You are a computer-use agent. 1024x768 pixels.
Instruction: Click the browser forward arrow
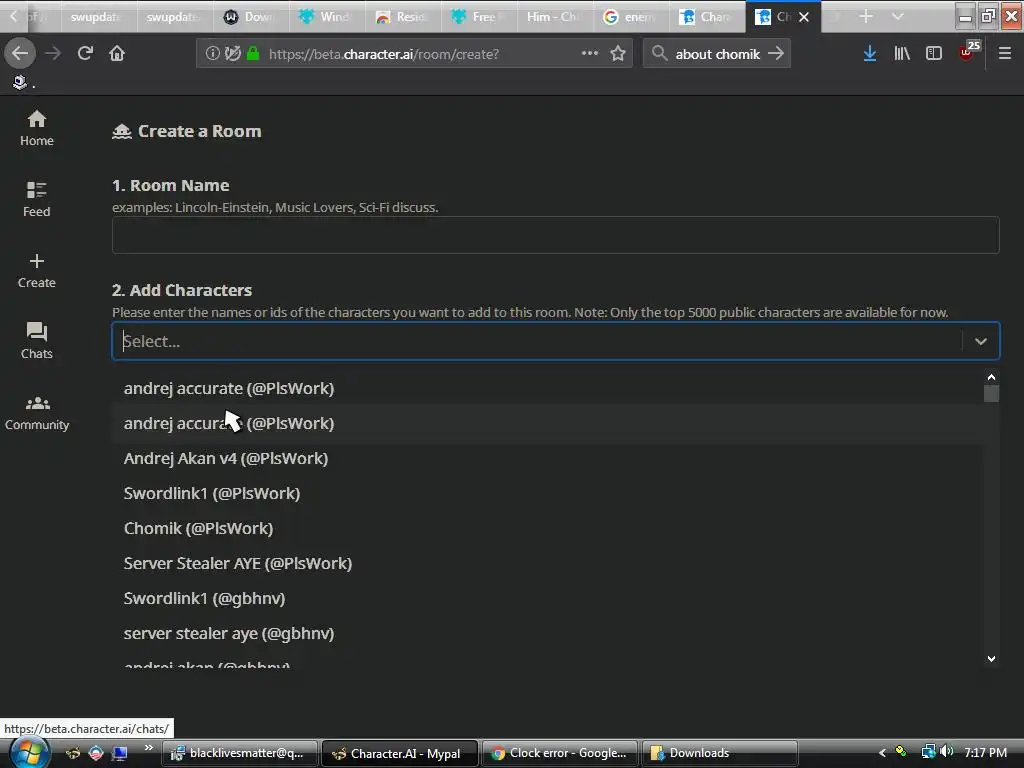click(x=53, y=54)
